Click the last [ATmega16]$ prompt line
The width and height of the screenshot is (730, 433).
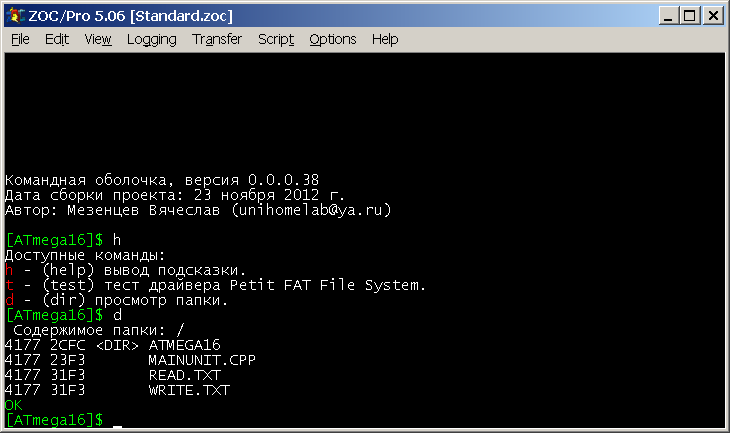tap(54, 420)
